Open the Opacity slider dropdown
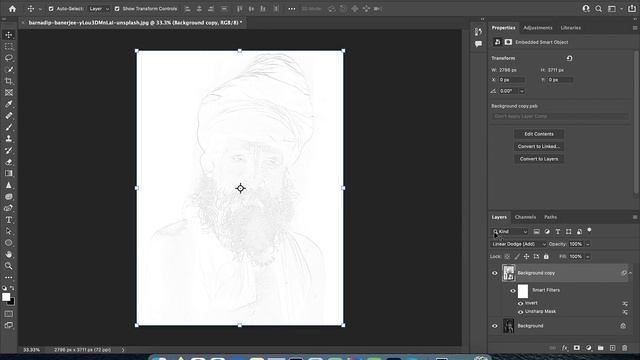The width and height of the screenshot is (640, 360). click(x=588, y=244)
